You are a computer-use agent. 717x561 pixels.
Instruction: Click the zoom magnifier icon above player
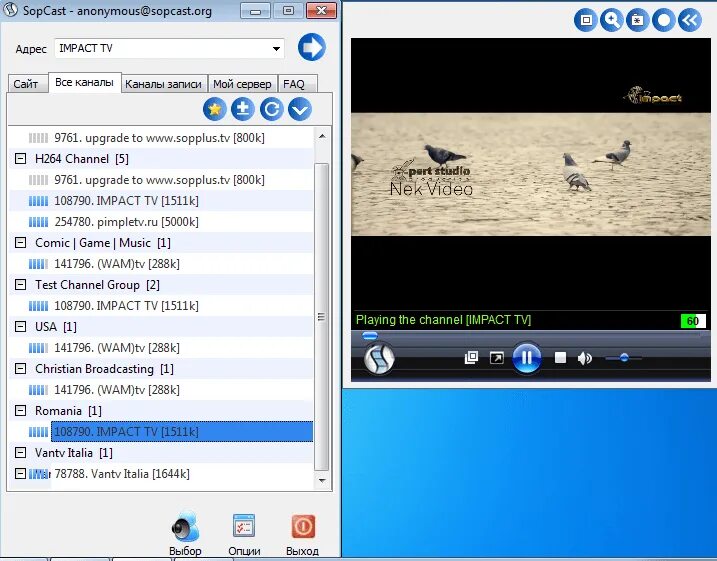tap(612, 20)
